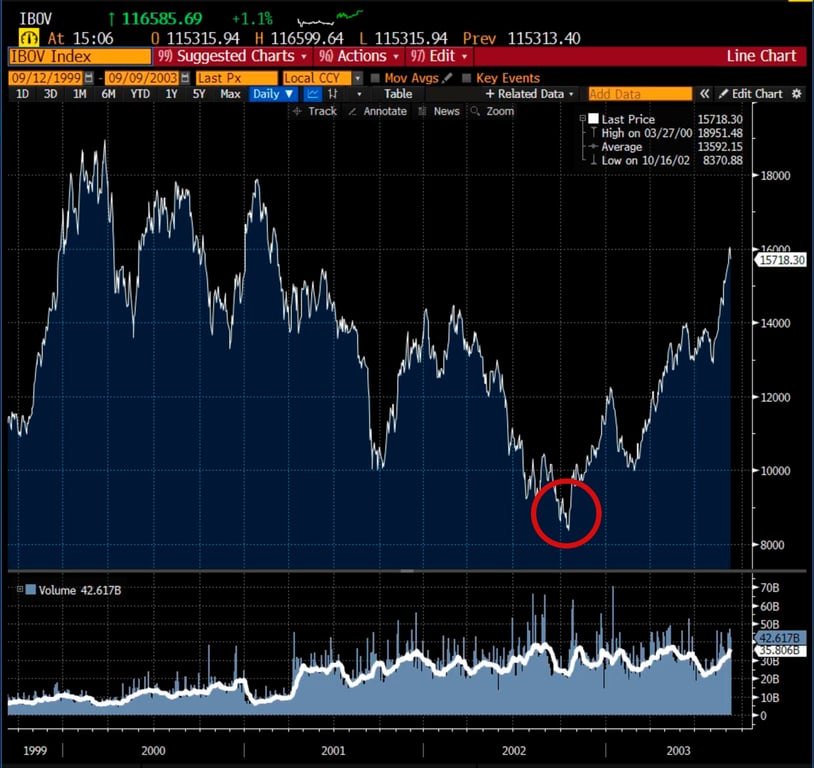Click the Annotate tool button

(x=377, y=111)
